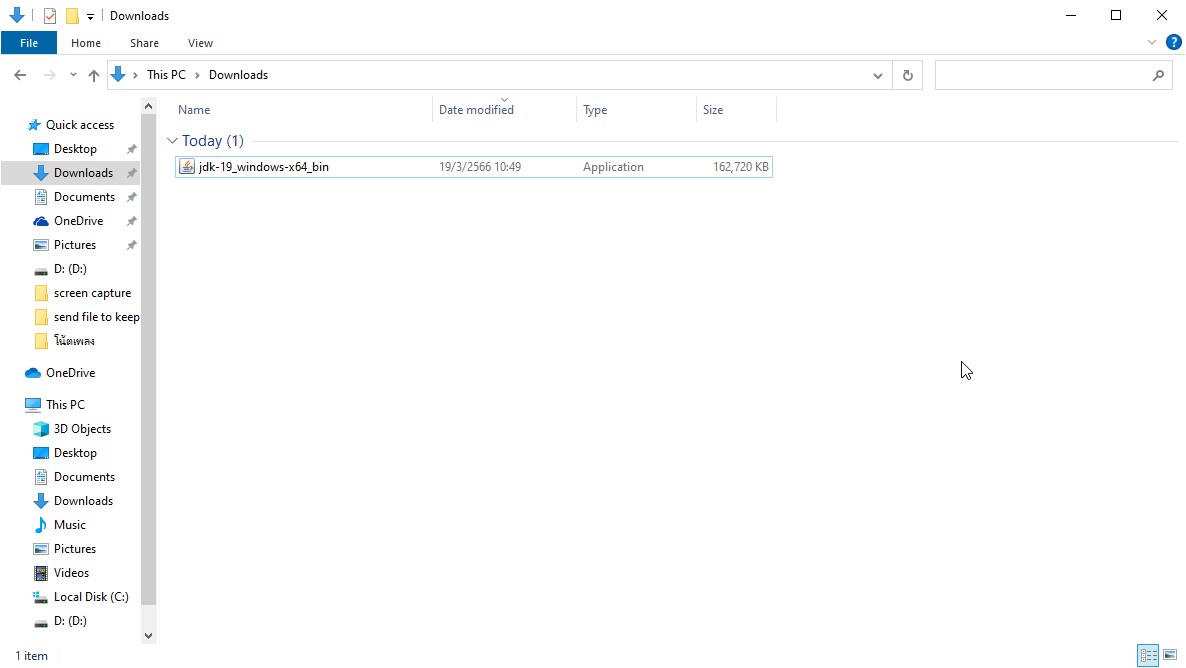This screenshot has width=1186, height=668.
Task: Click the 19/3/2566 10:49 date cell
Action: [x=480, y=166]
